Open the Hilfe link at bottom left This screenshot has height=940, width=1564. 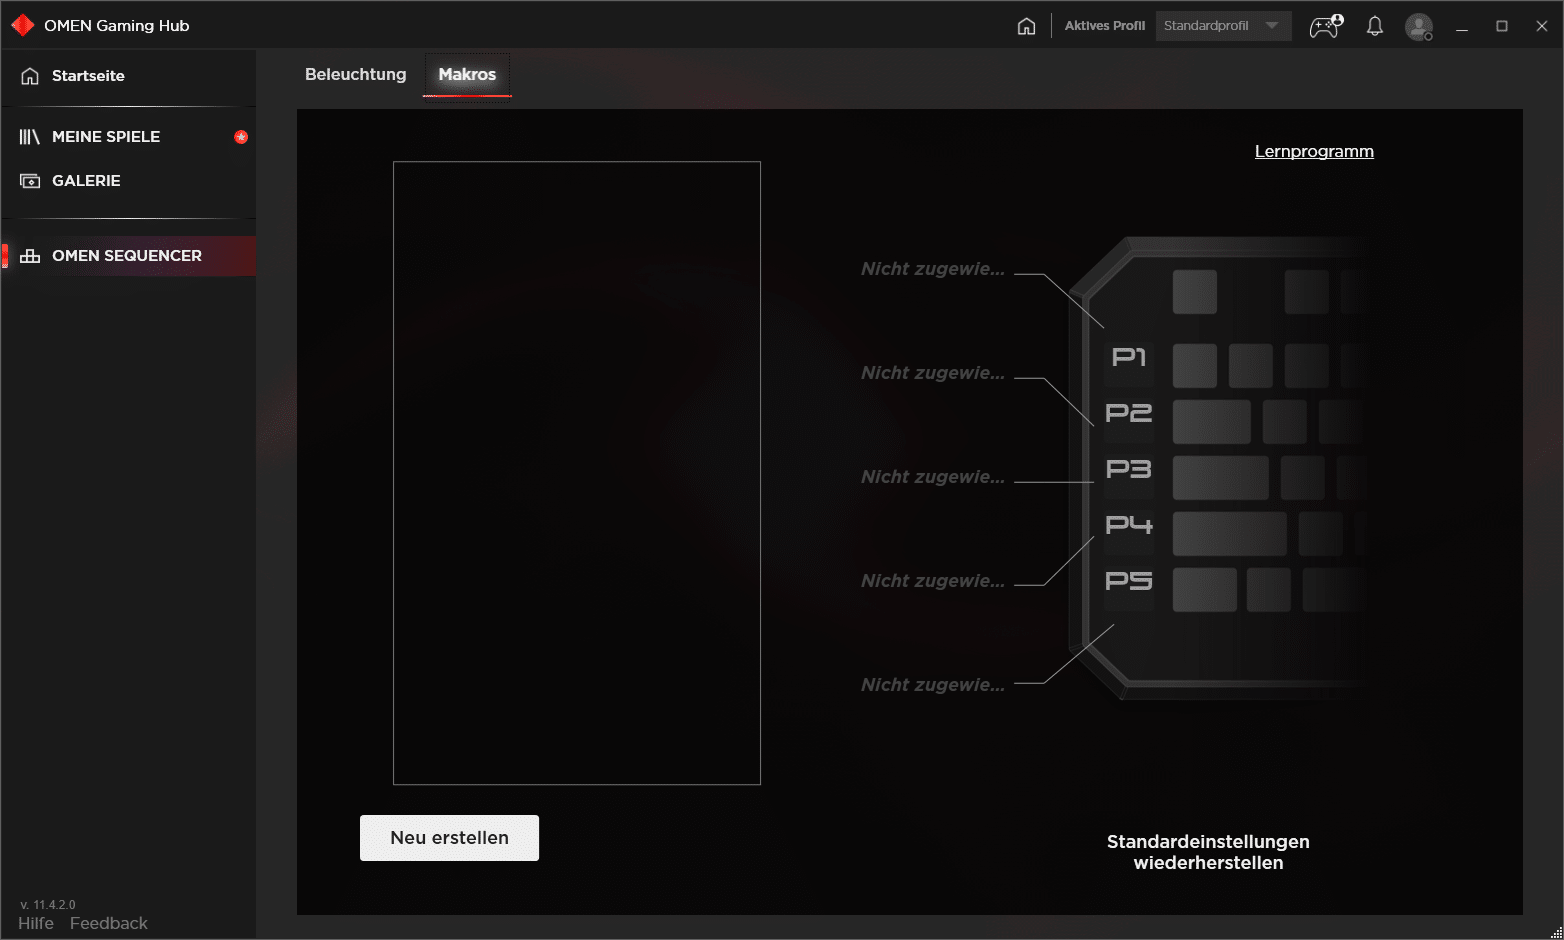point(36,923)
